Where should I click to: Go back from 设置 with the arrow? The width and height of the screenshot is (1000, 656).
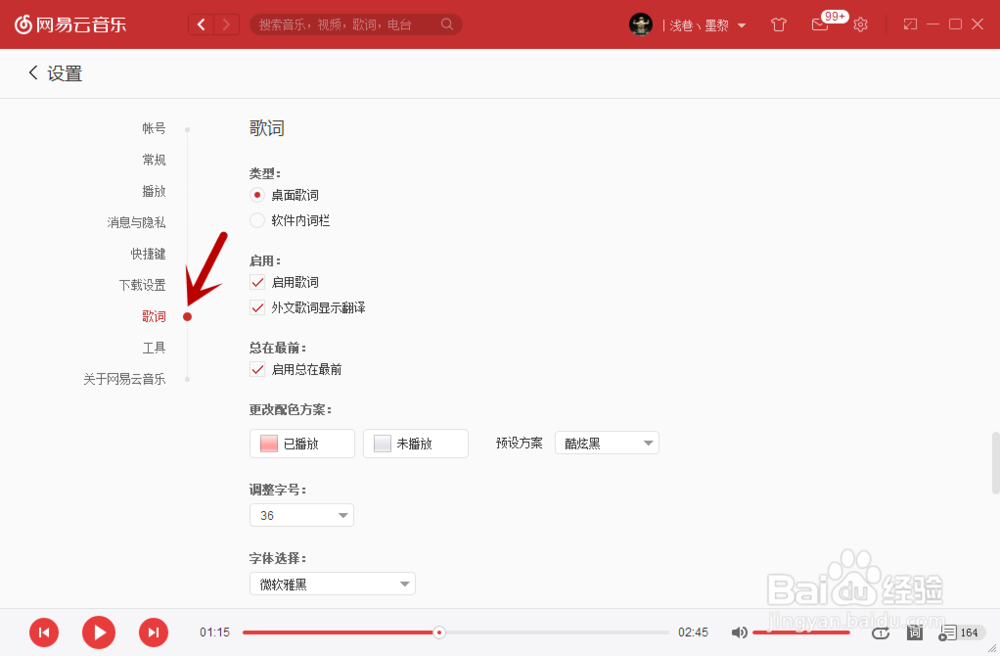[31, 73]
